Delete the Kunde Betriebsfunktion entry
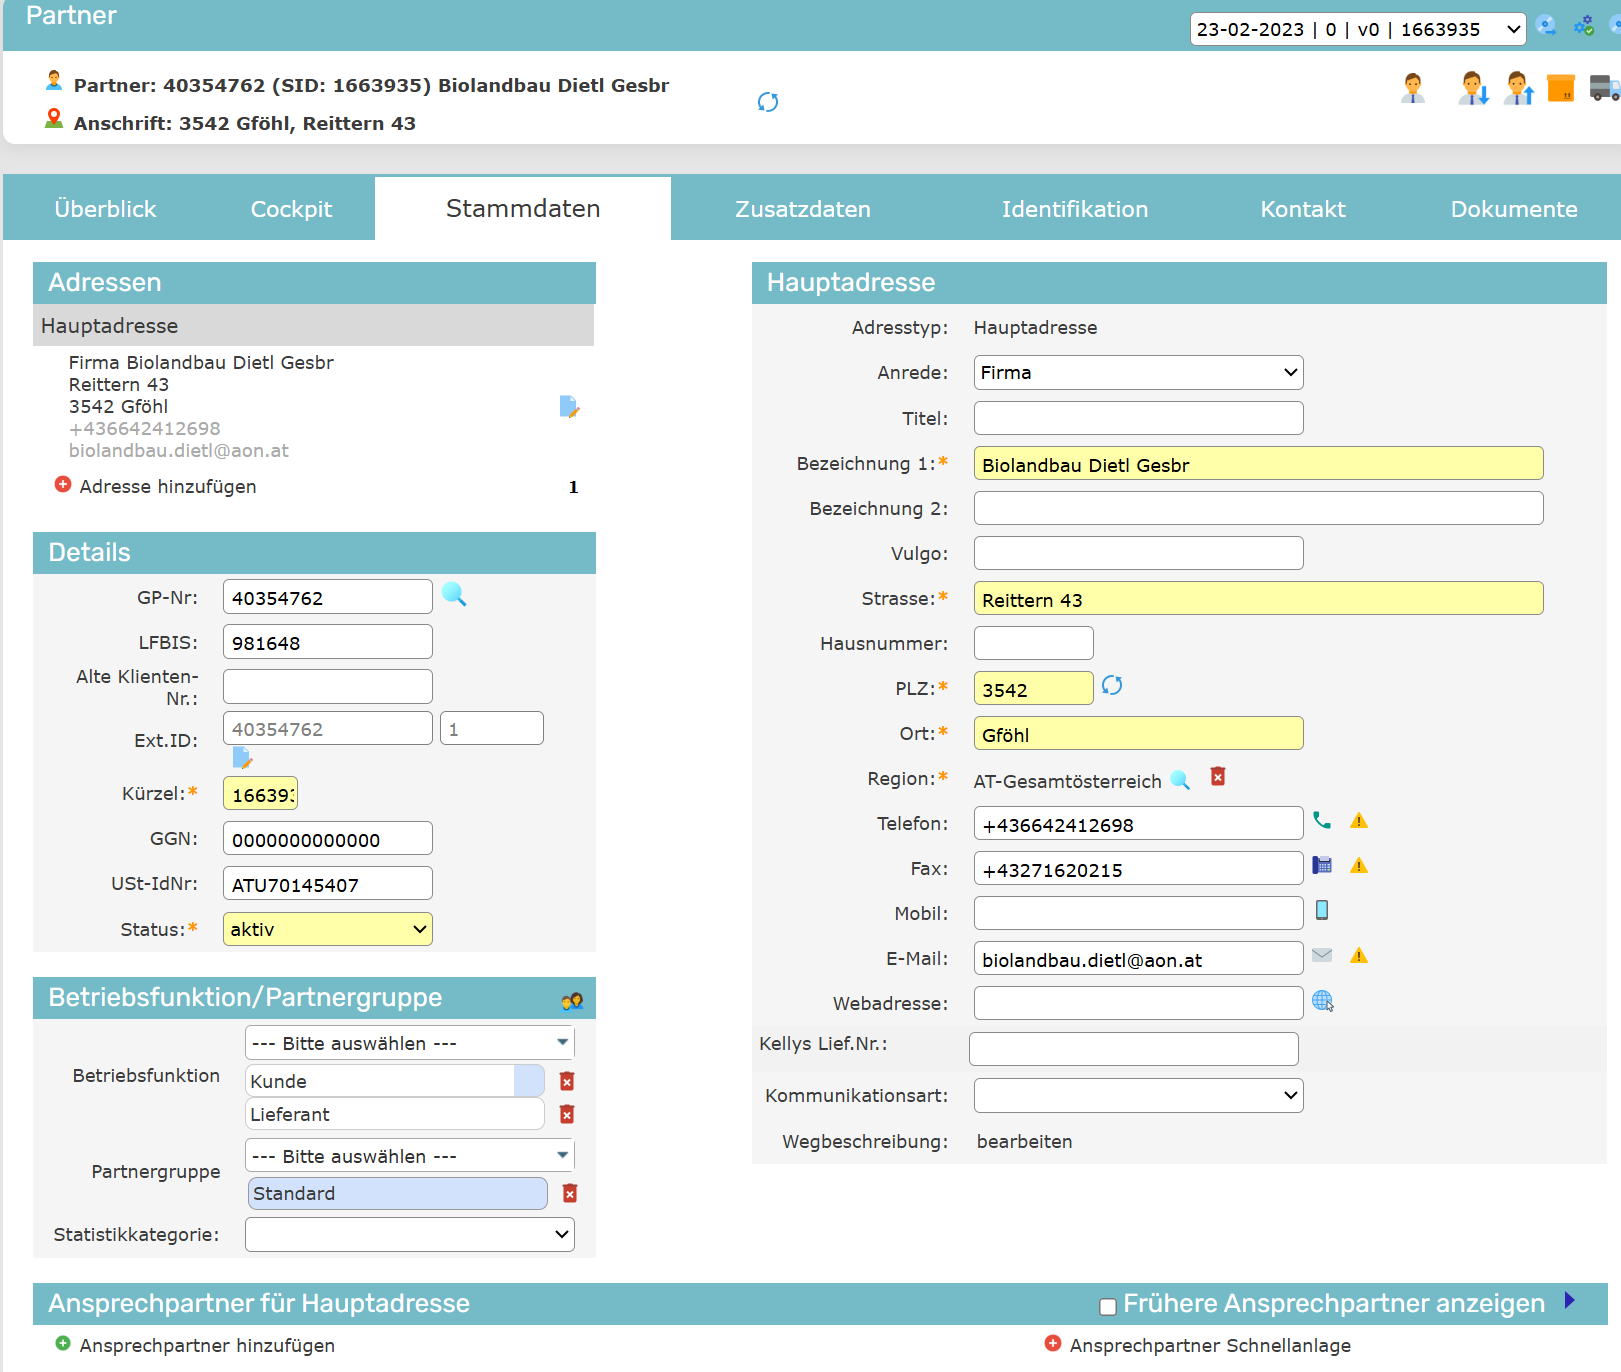1621x1372 pixels. (567, 1081)
